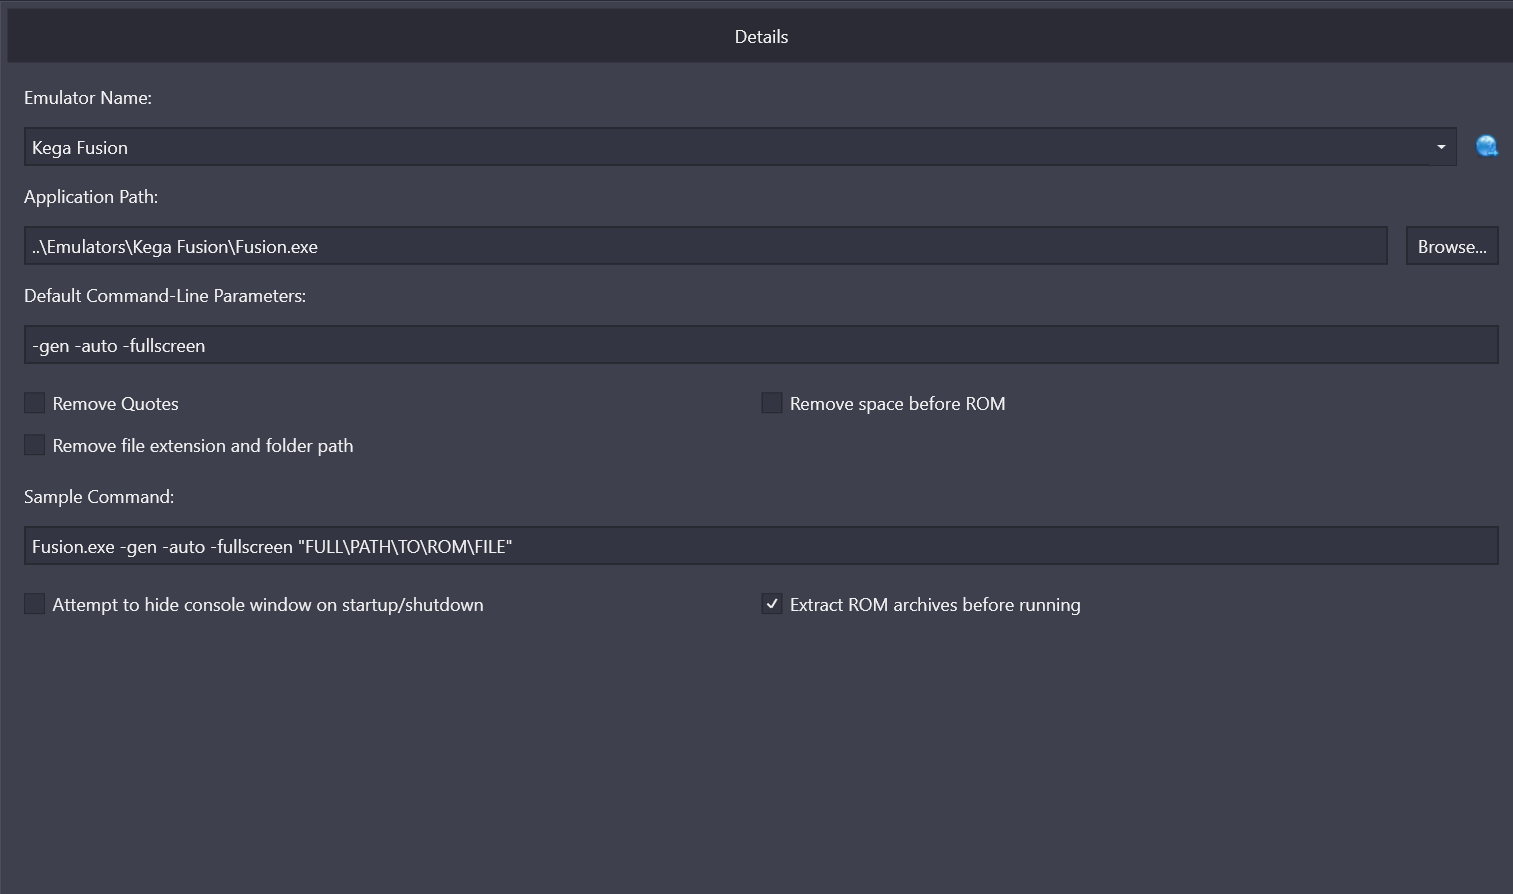Click the Default Command-Line Parameters: label
1513x894 pixels.
[x=165, y=296]
